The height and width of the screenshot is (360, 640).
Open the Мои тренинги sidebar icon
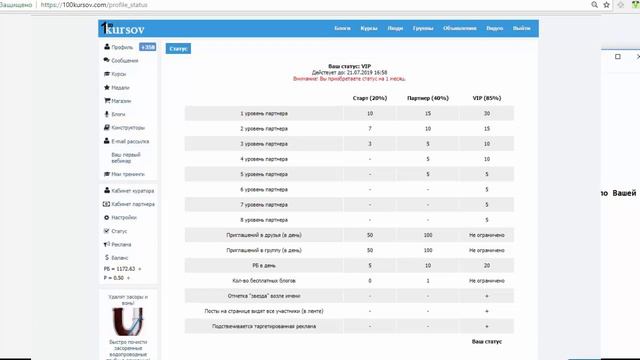(x=107, y=174)
